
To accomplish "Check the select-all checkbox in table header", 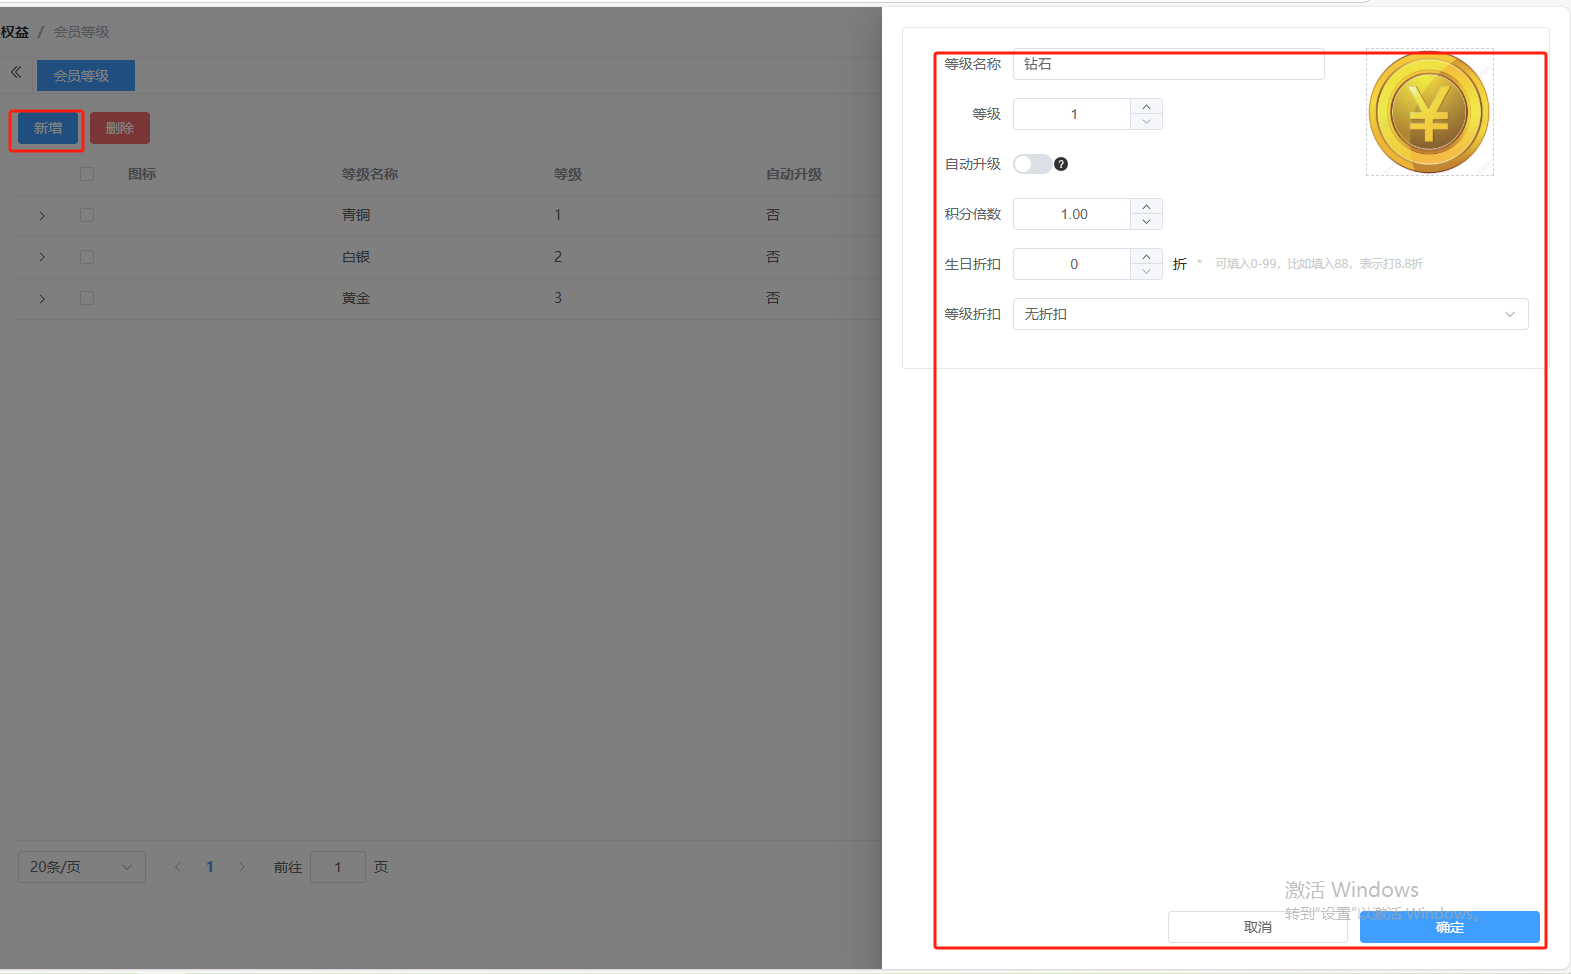I will point(87,174).
